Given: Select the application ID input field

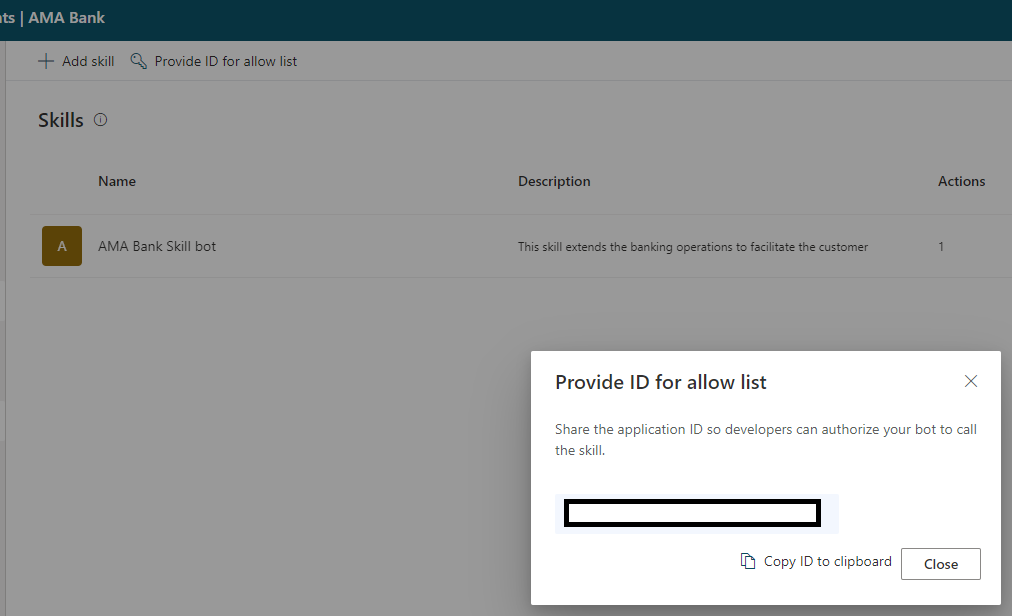Looking at the screenshot, I should click(693, 513).
